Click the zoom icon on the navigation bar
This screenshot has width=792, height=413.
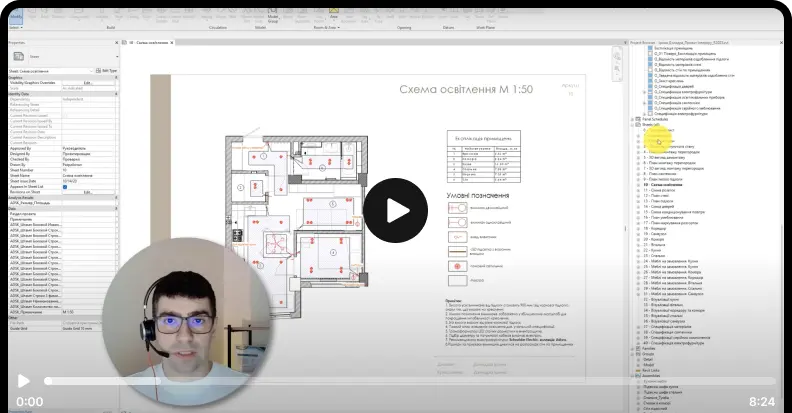pos(617,68)
